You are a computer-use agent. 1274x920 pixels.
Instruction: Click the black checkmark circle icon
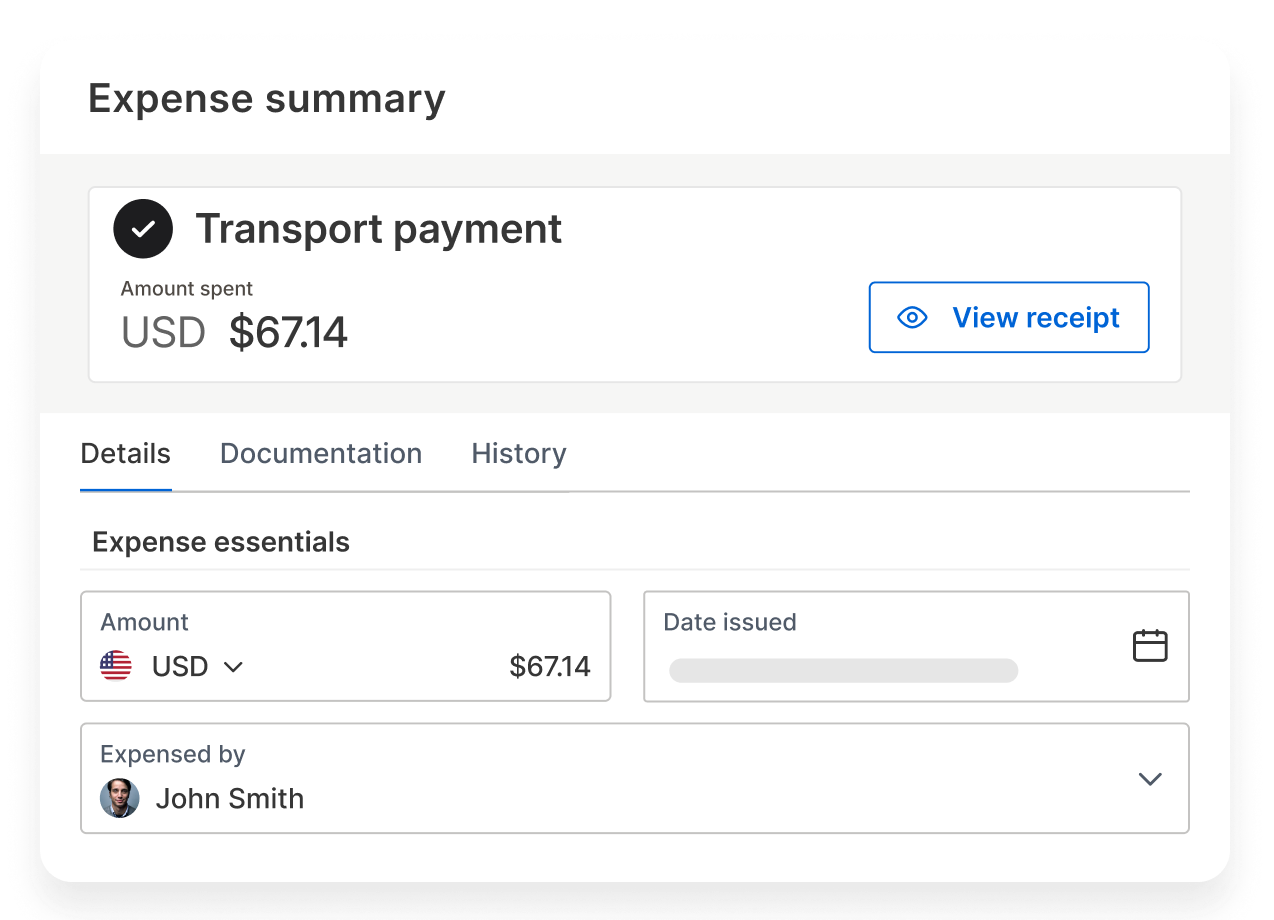(143, 229)
